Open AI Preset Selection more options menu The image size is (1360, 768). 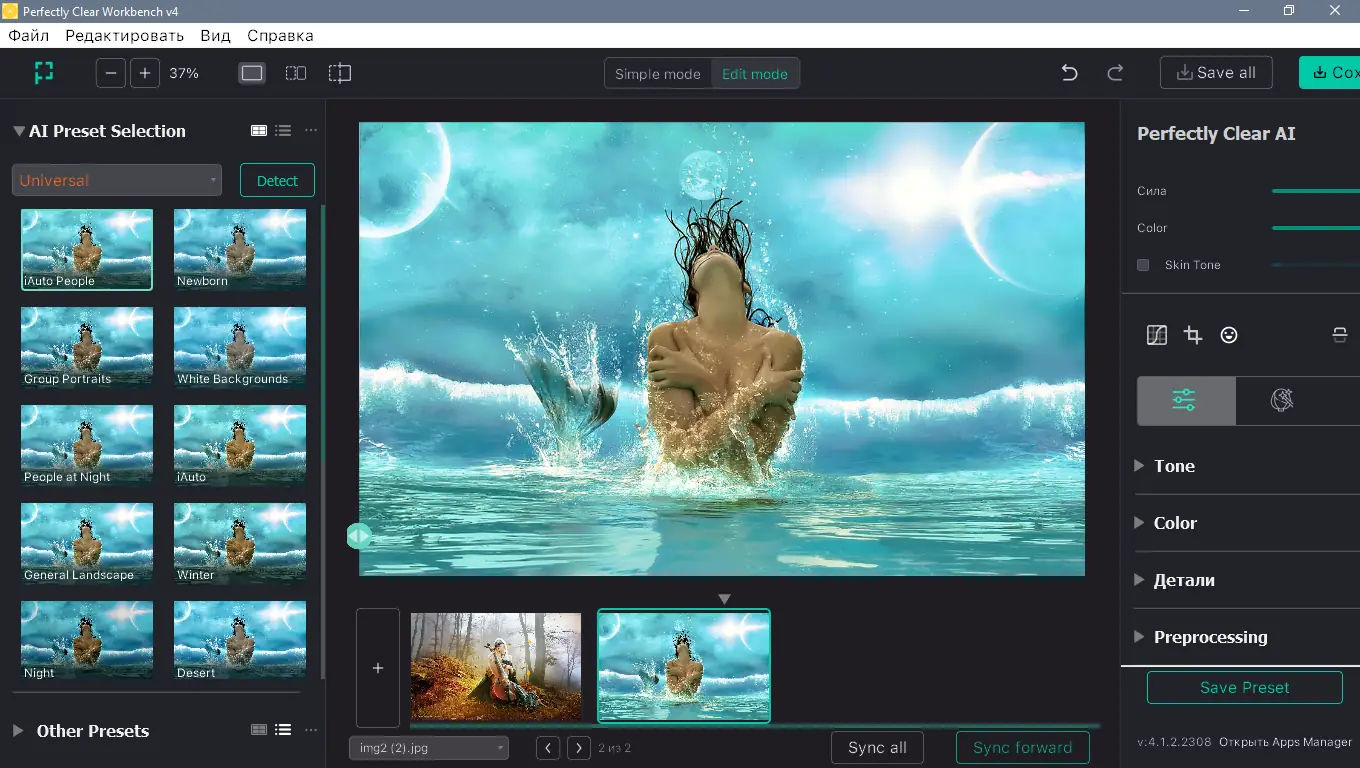[311, 130]
